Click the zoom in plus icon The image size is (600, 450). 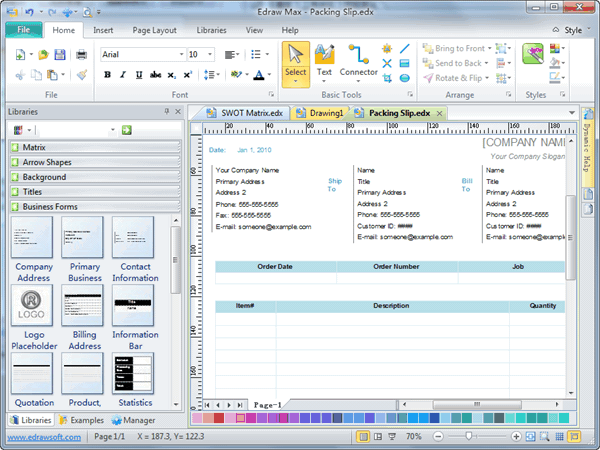pos(516,437)
